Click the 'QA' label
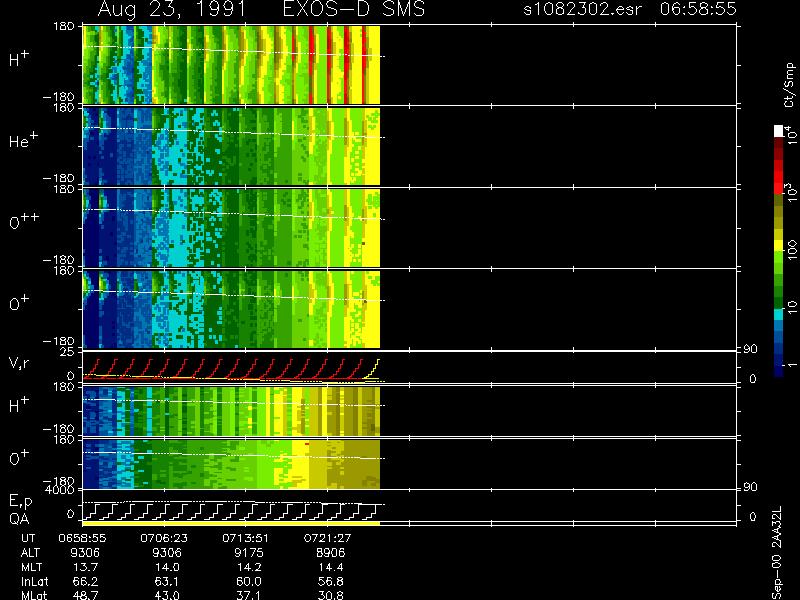The height and width of the screenshot is (600, 800). coord(19,519)
